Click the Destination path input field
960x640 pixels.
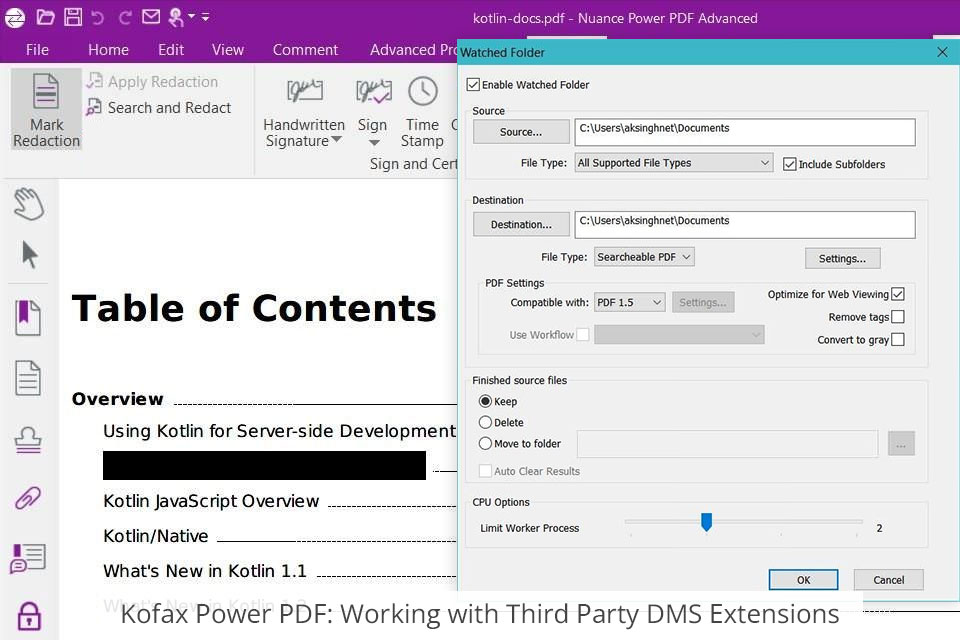pos(745,225)
